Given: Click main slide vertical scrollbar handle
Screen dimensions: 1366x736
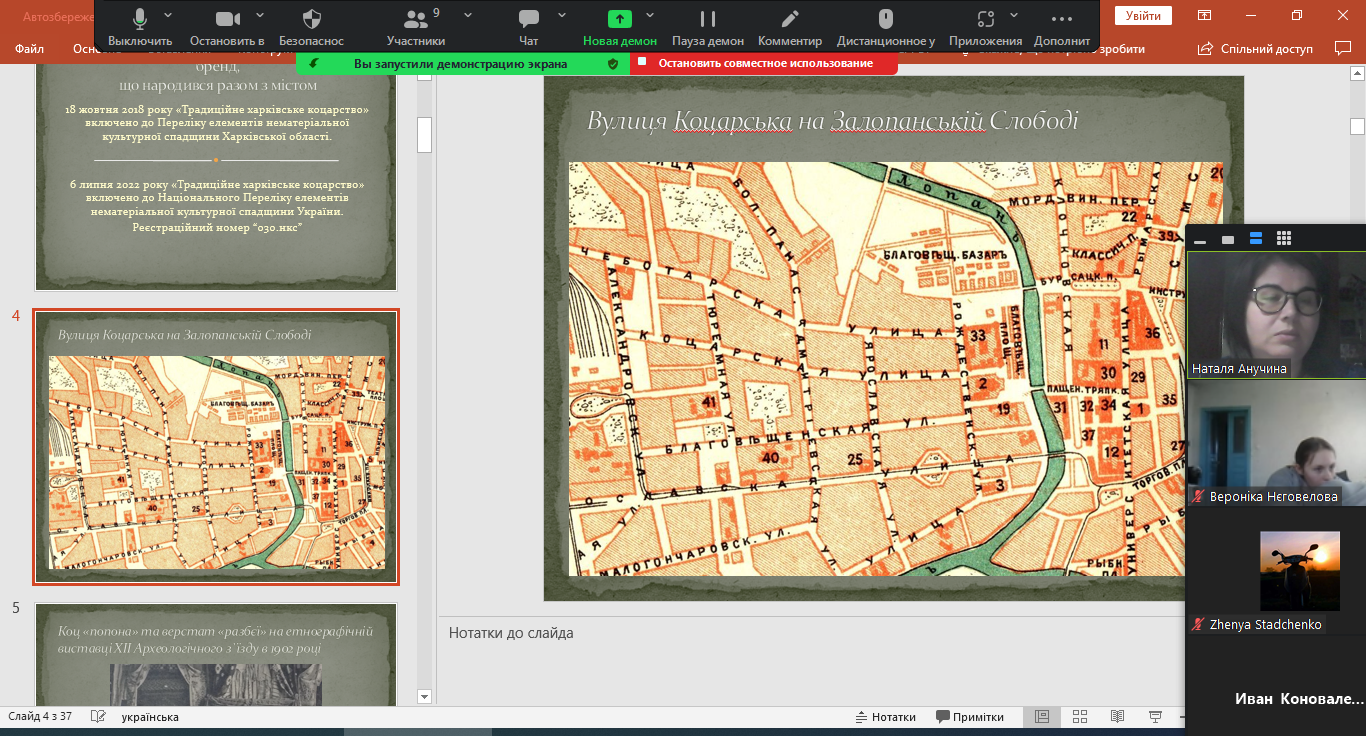Looking at the screenshot, I should coord(1357,126).
